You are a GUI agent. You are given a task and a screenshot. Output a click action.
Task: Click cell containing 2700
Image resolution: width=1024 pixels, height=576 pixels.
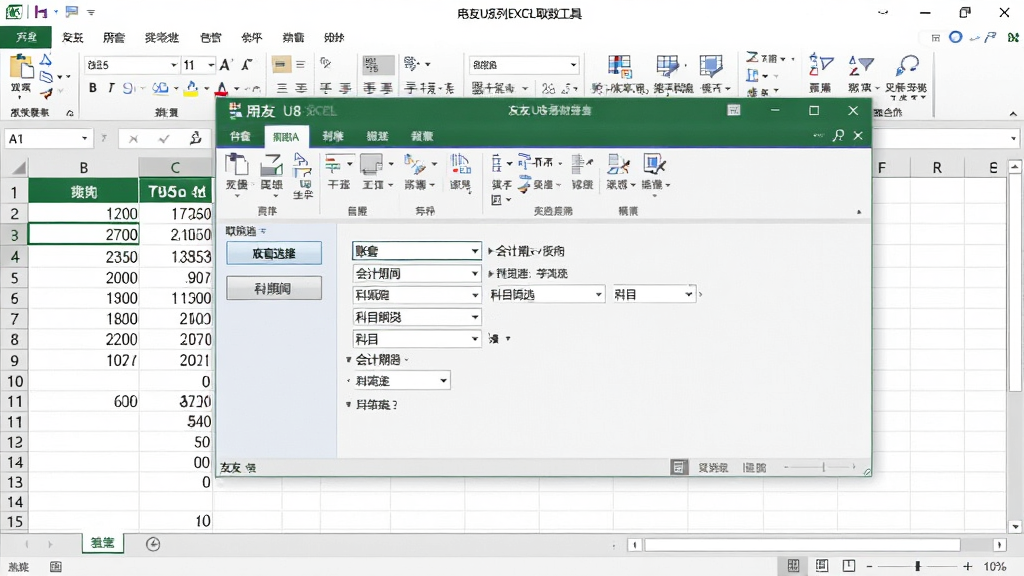(x=84, y=234)
